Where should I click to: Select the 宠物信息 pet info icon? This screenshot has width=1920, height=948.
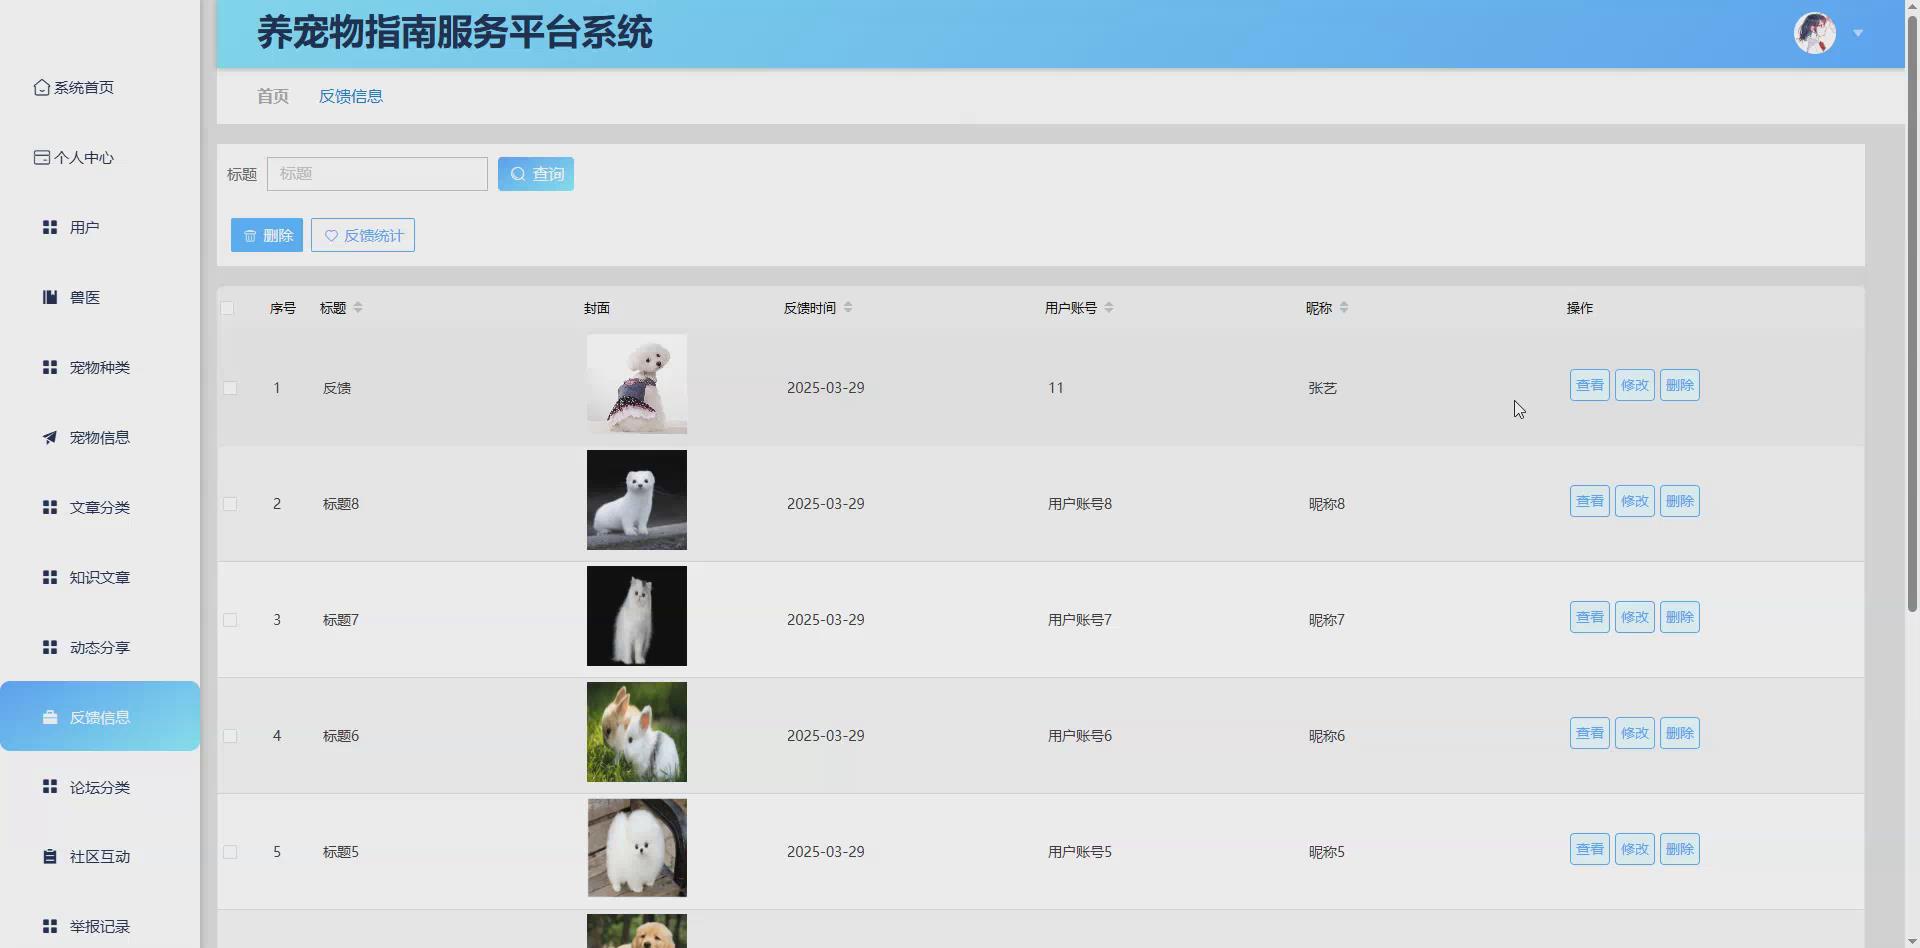(50, 437)
